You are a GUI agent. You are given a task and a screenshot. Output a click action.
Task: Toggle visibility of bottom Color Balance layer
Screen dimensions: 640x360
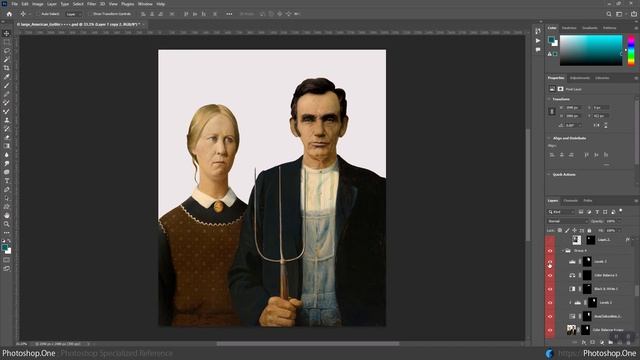pyautogui.click(x=550, y=330)
